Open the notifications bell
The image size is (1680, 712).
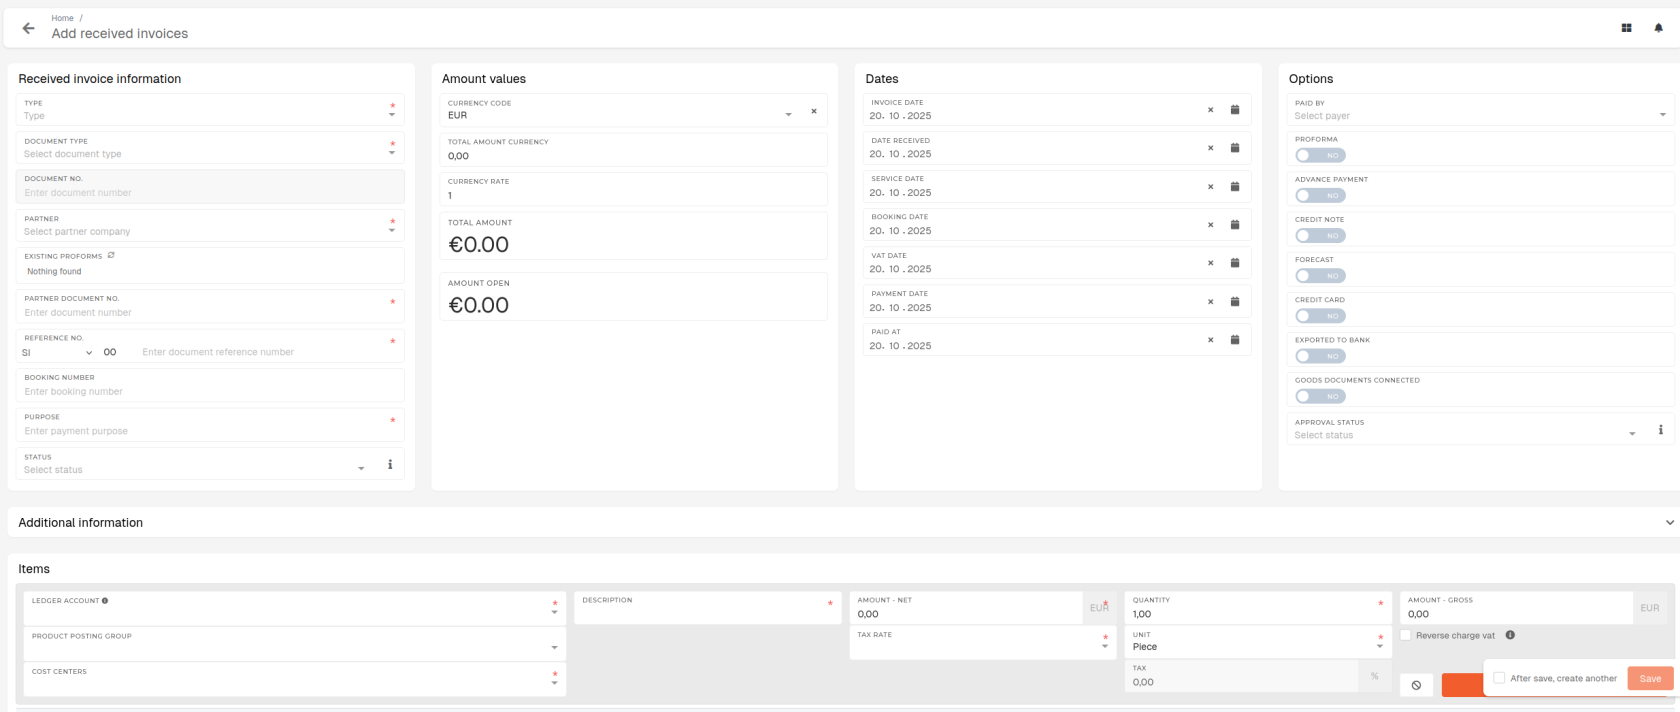pos(1658,28)
